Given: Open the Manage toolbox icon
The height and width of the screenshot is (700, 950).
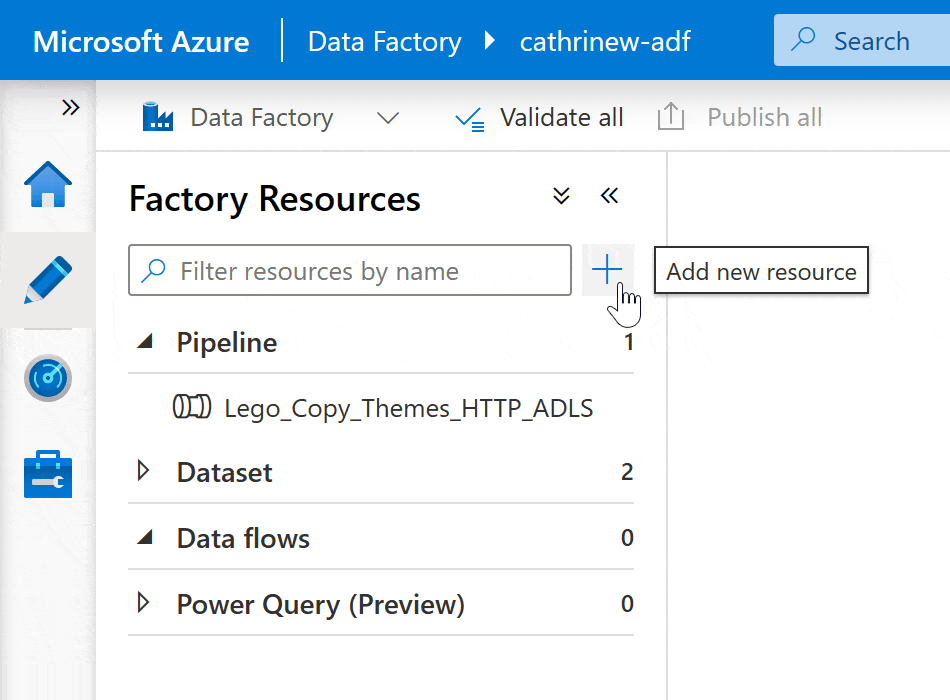Looking at the screenshot, I should point(48,473).
